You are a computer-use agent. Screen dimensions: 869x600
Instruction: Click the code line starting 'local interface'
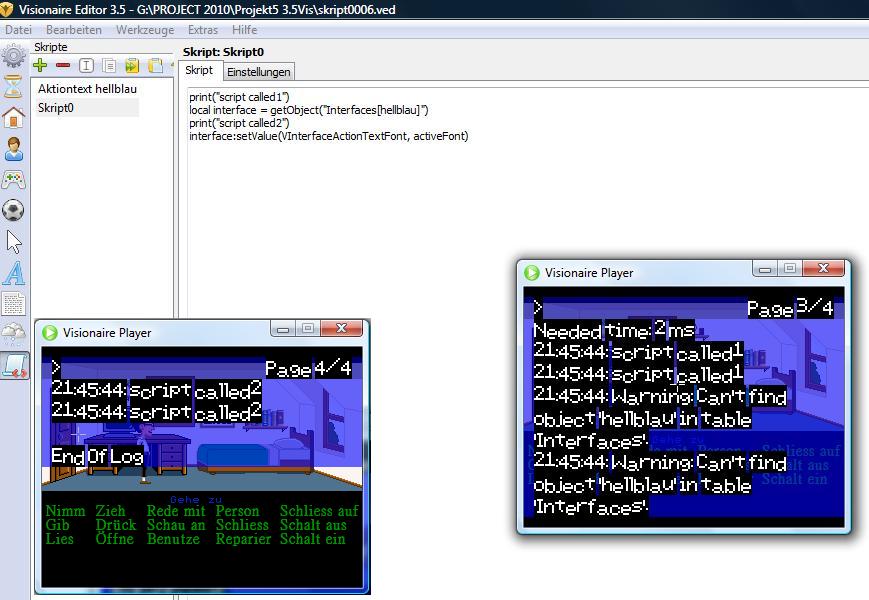point(309,110)
